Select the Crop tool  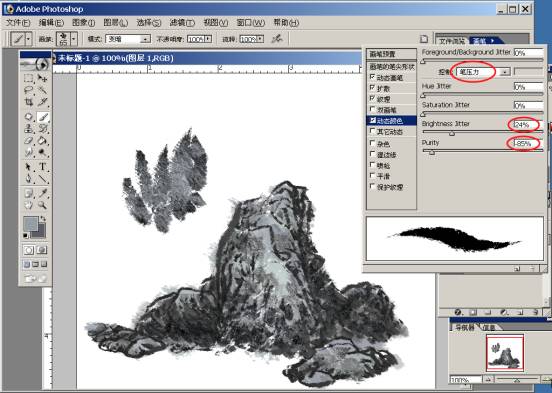[x=29, y=102]
